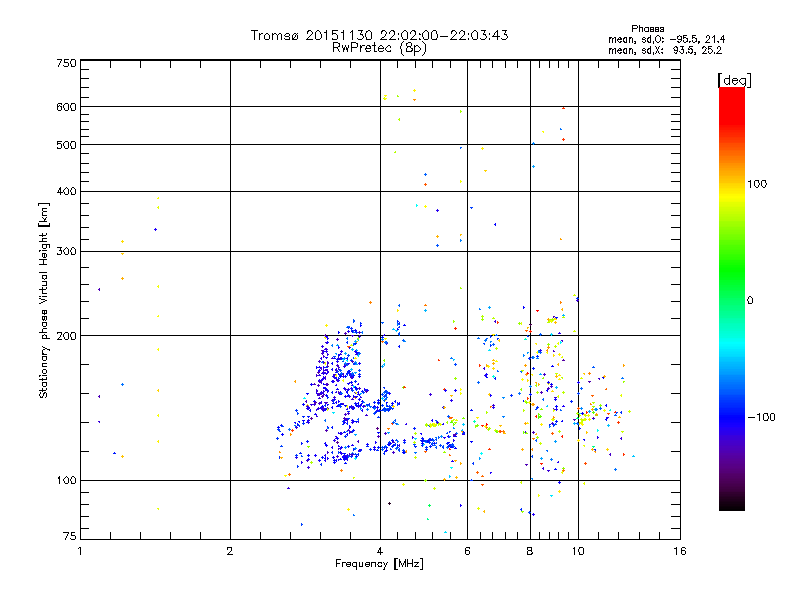Image resolution: width=800 pixels, height=600 pixels.
Task: Click the y-axis '100' tick label
Action: pos(66,481)
